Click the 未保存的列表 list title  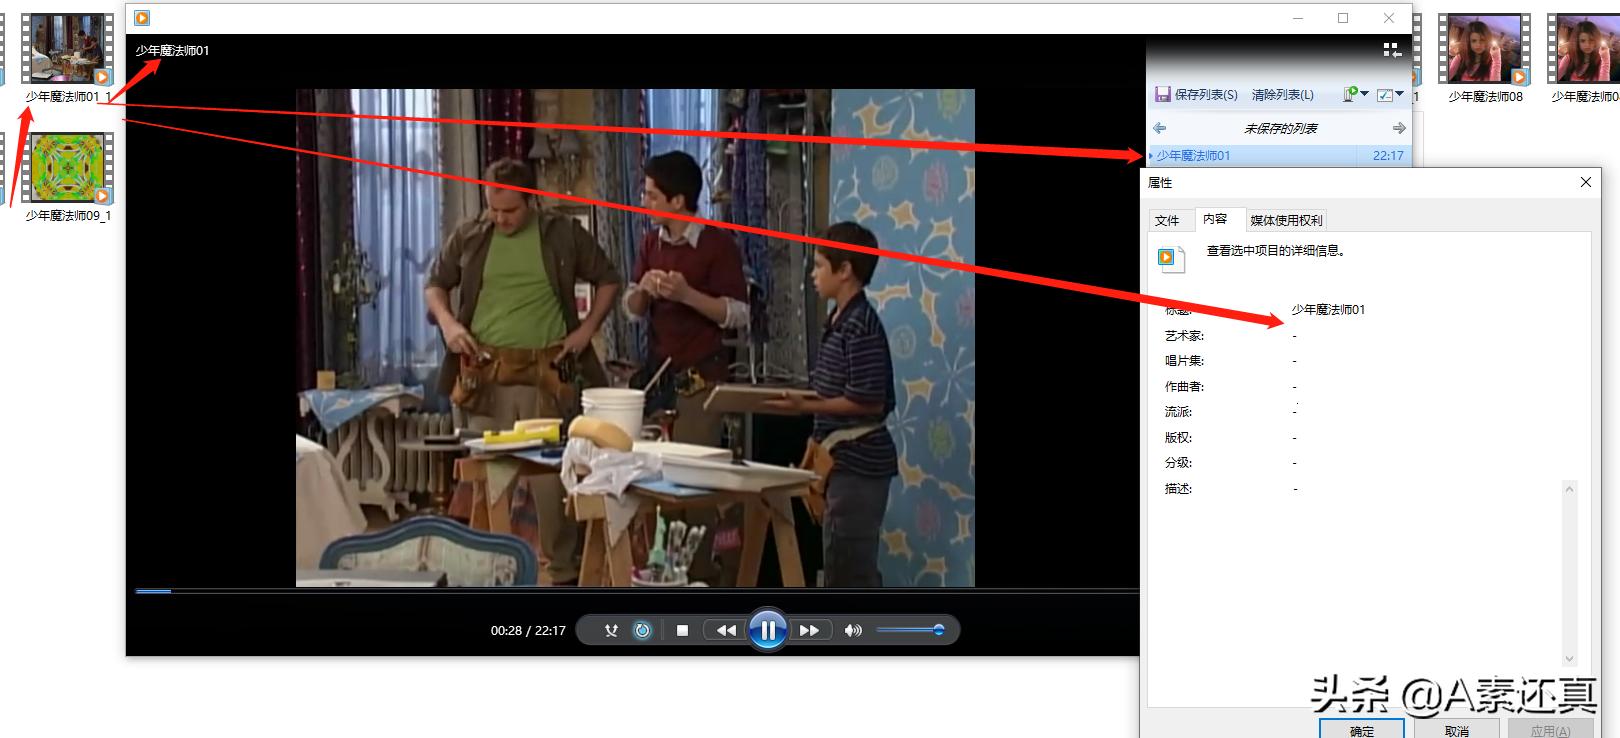1280,129
